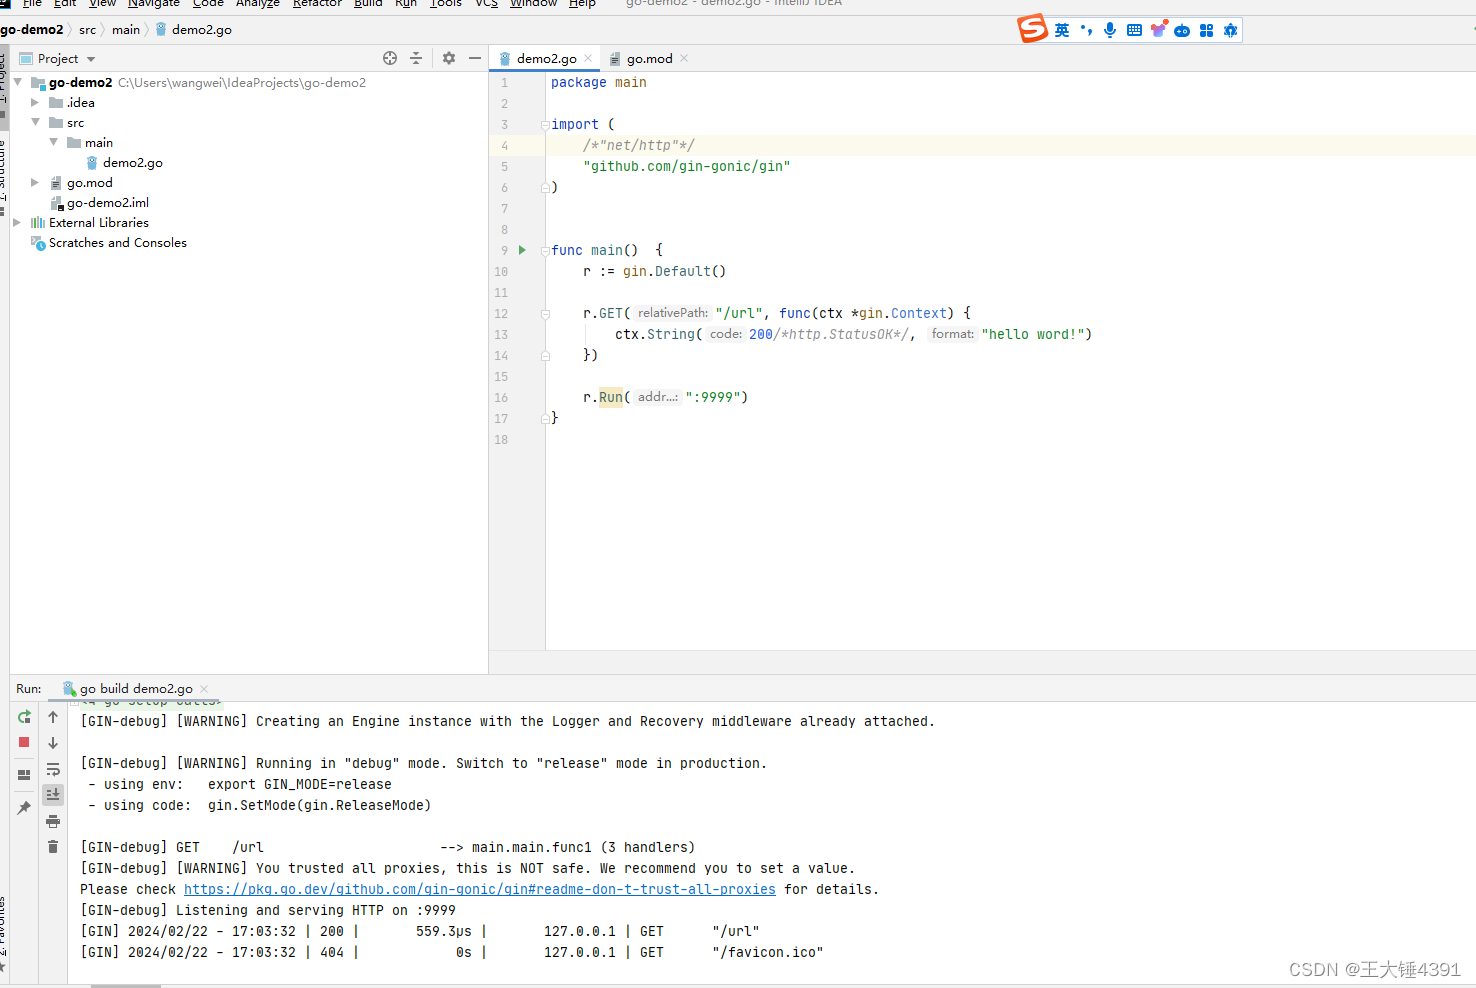1476x988 pixels.
Task: Close the go build demo2.go run tab
Action: pyautogui.click(x=204, y=688)
